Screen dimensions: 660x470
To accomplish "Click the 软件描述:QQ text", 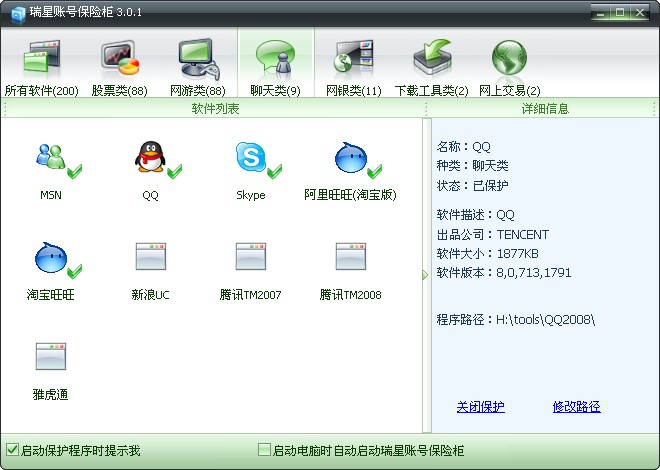I will 476,215.
